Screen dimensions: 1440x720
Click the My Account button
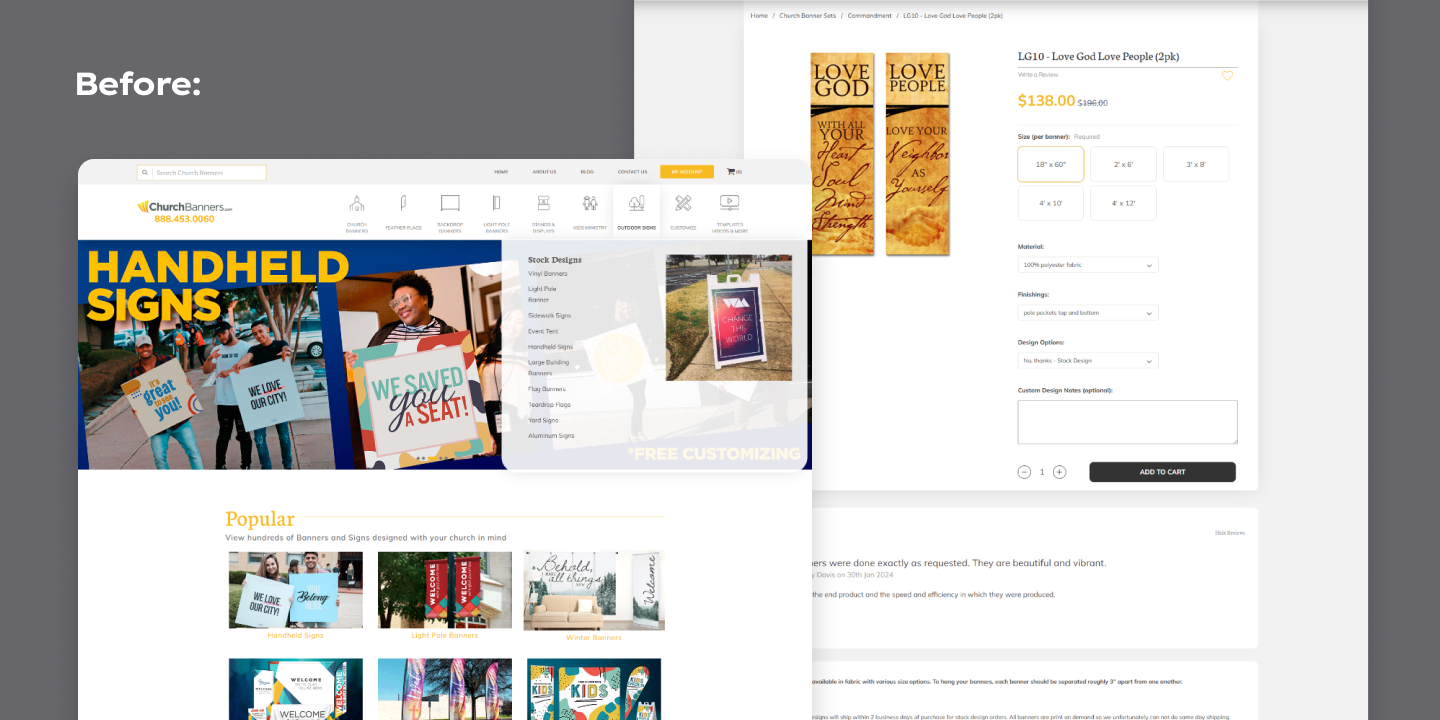coord(686,172)
